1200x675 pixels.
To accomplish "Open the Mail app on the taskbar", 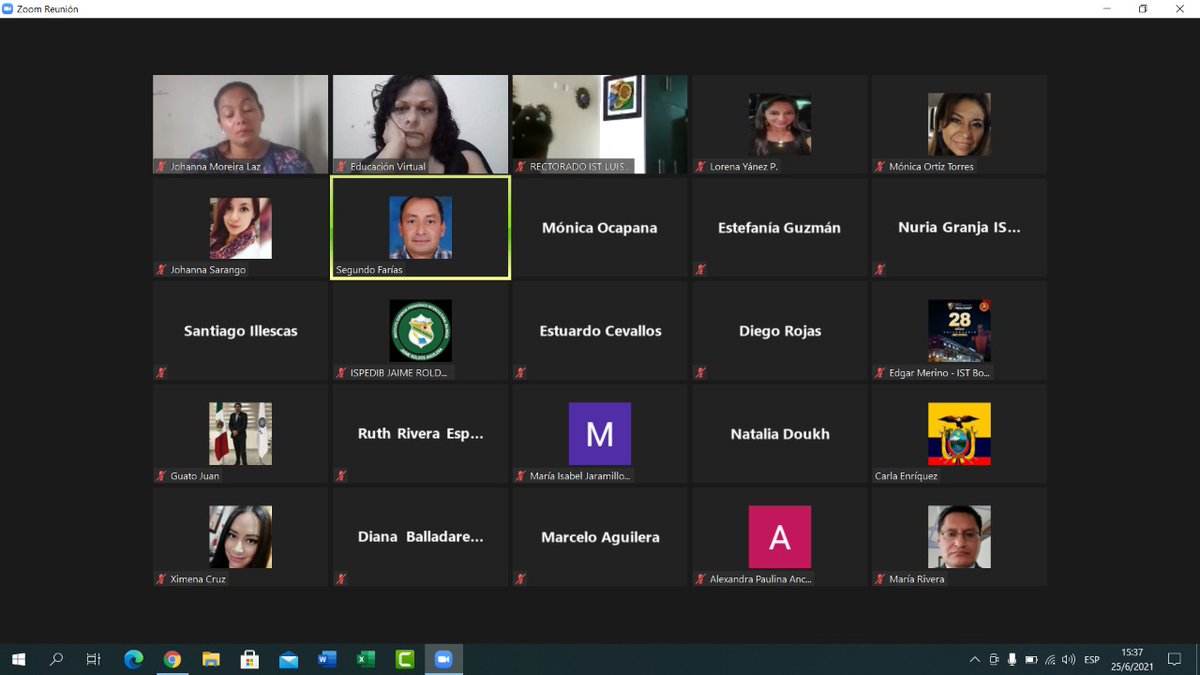I will [288, 659].
